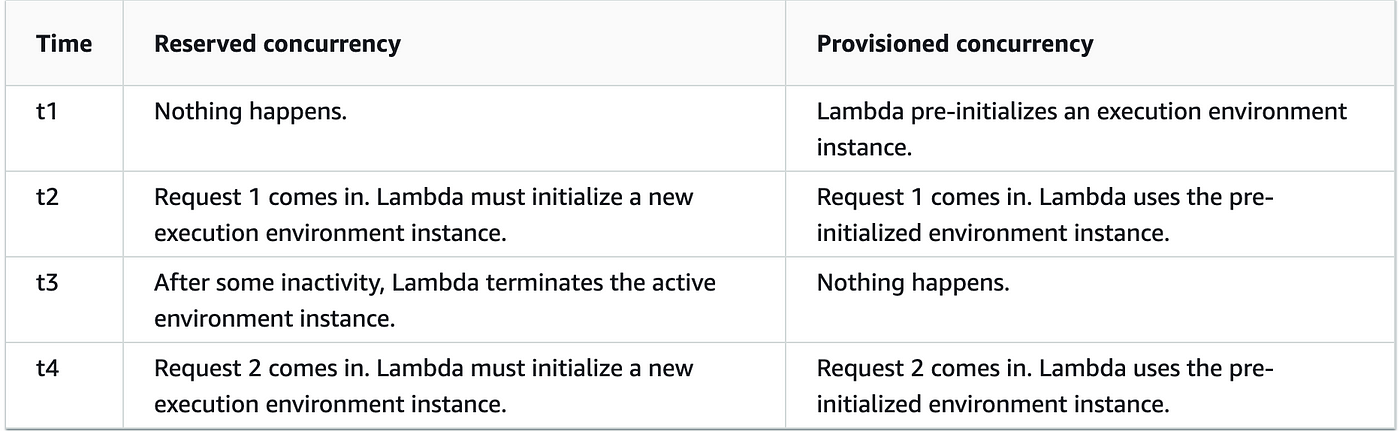Click 'initialized environment instance.' text in t4 row

point(993,405)
